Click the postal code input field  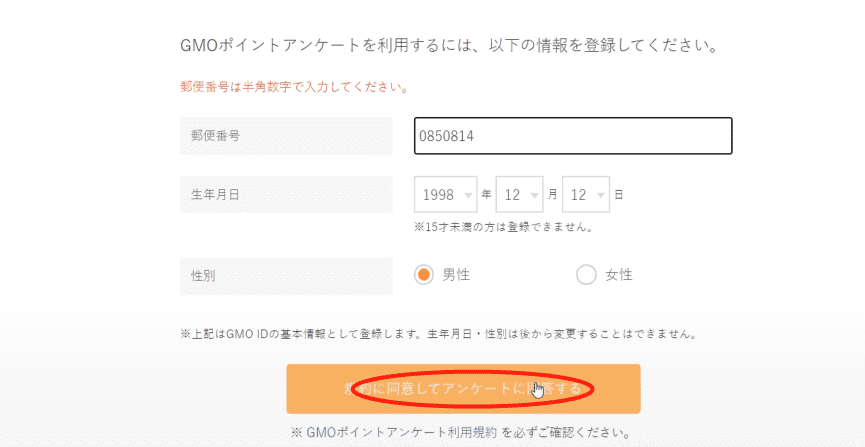pos(573,136)
